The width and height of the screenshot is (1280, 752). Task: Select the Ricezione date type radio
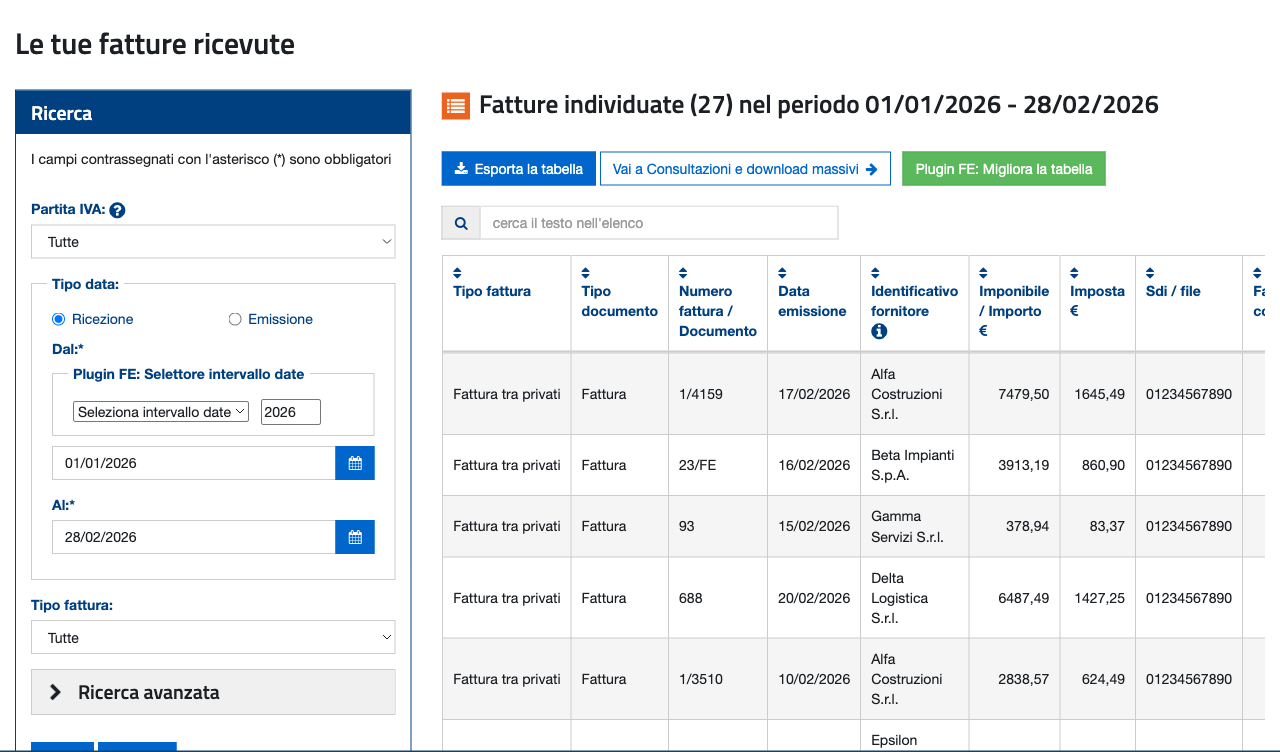point(59,319)
